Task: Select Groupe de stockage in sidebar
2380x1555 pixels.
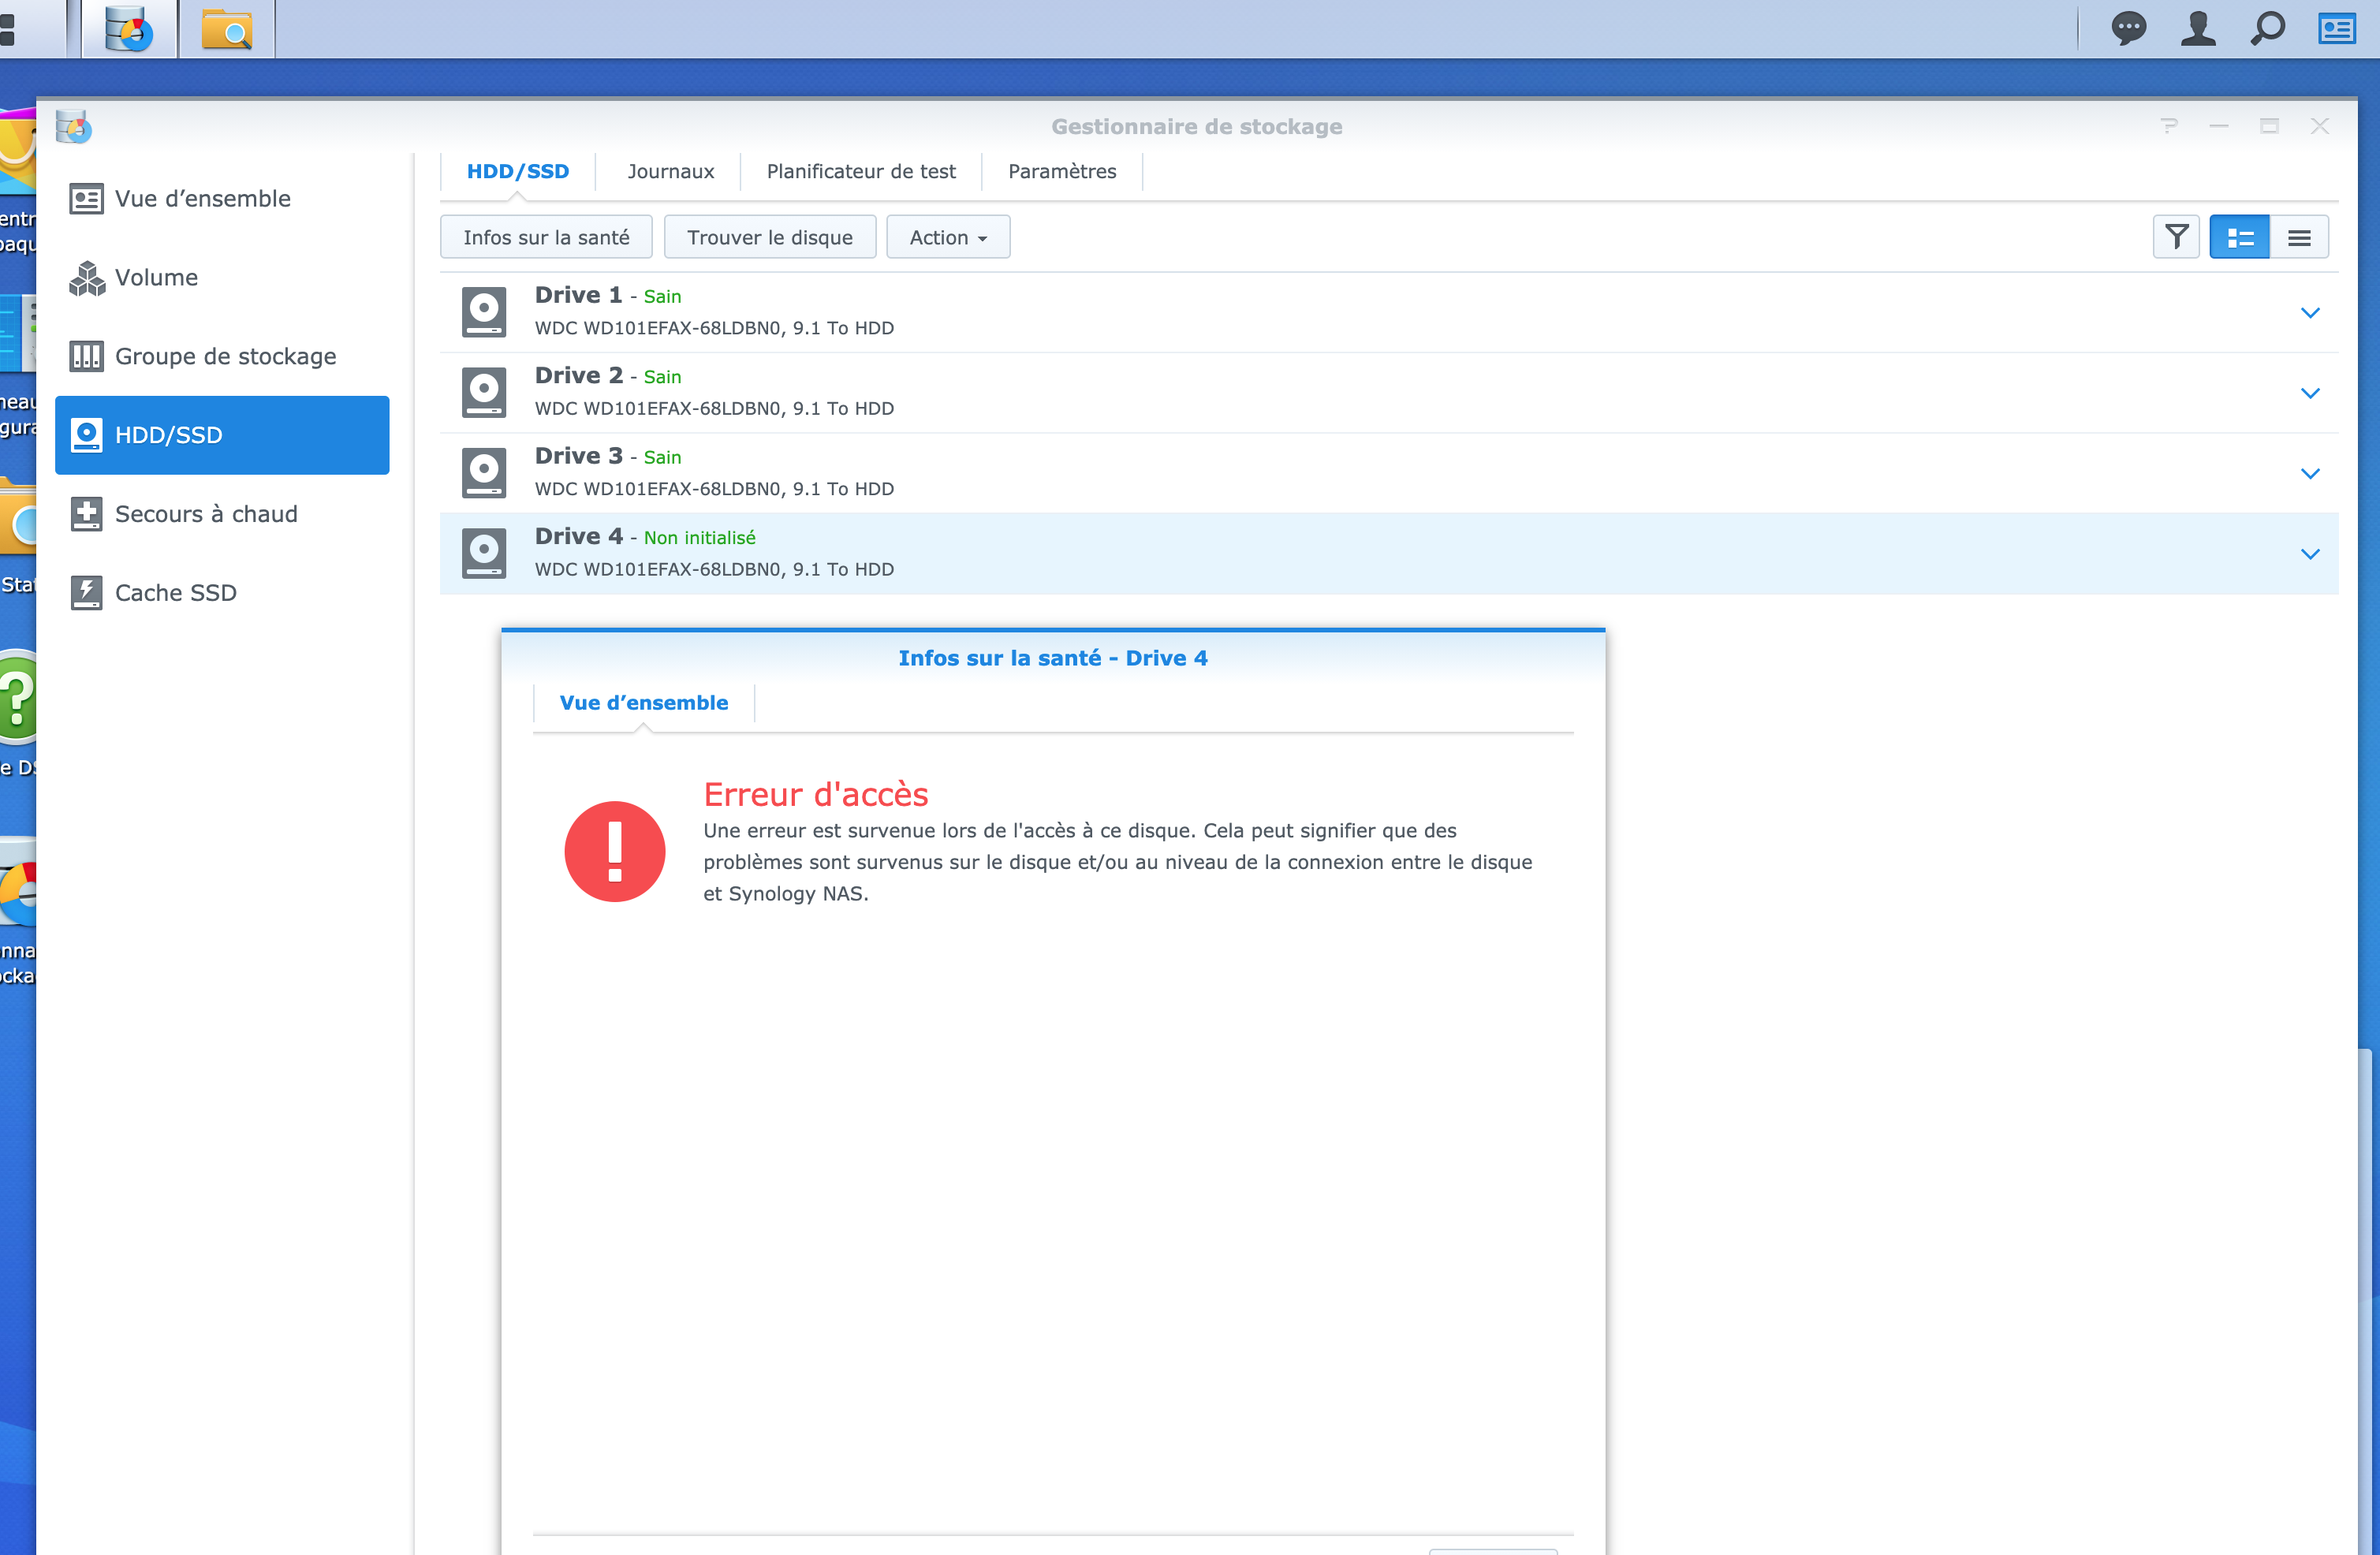Action: point(224,356)
